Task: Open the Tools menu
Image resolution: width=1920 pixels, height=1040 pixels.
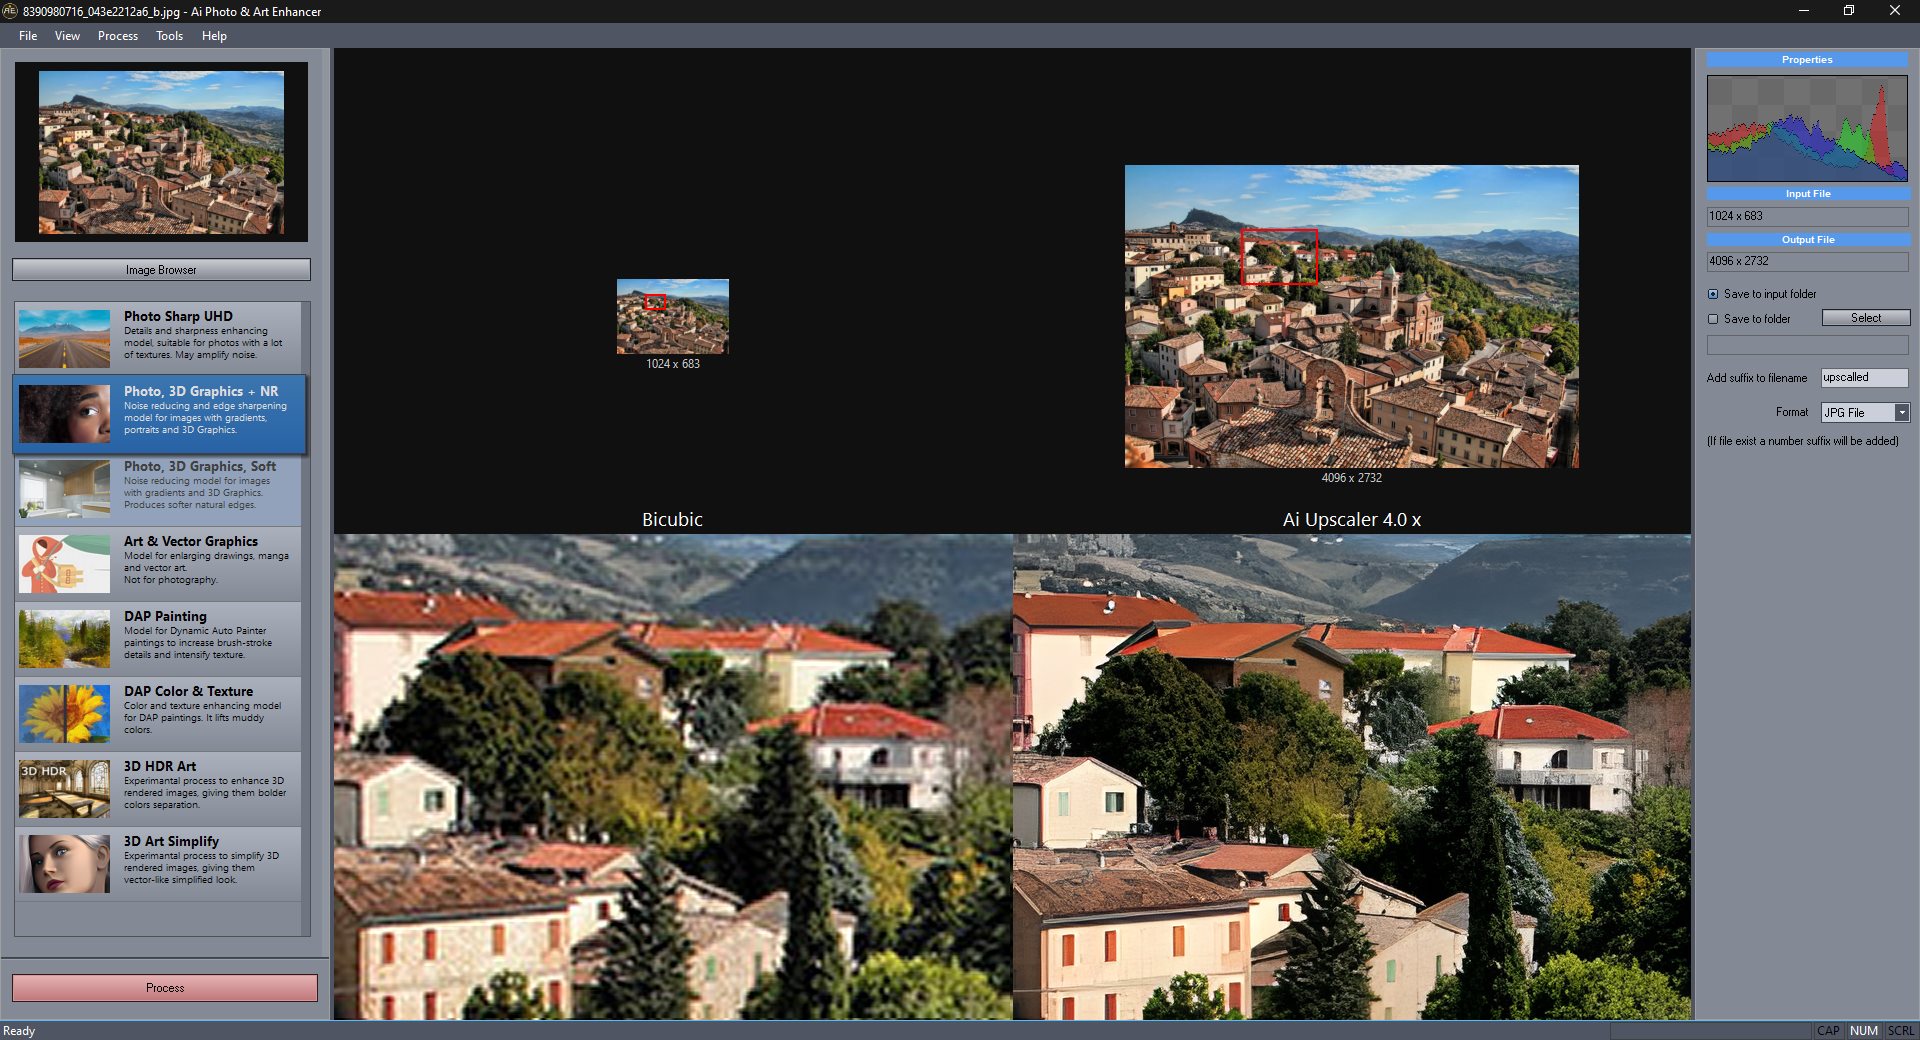Action: (169, 36)
